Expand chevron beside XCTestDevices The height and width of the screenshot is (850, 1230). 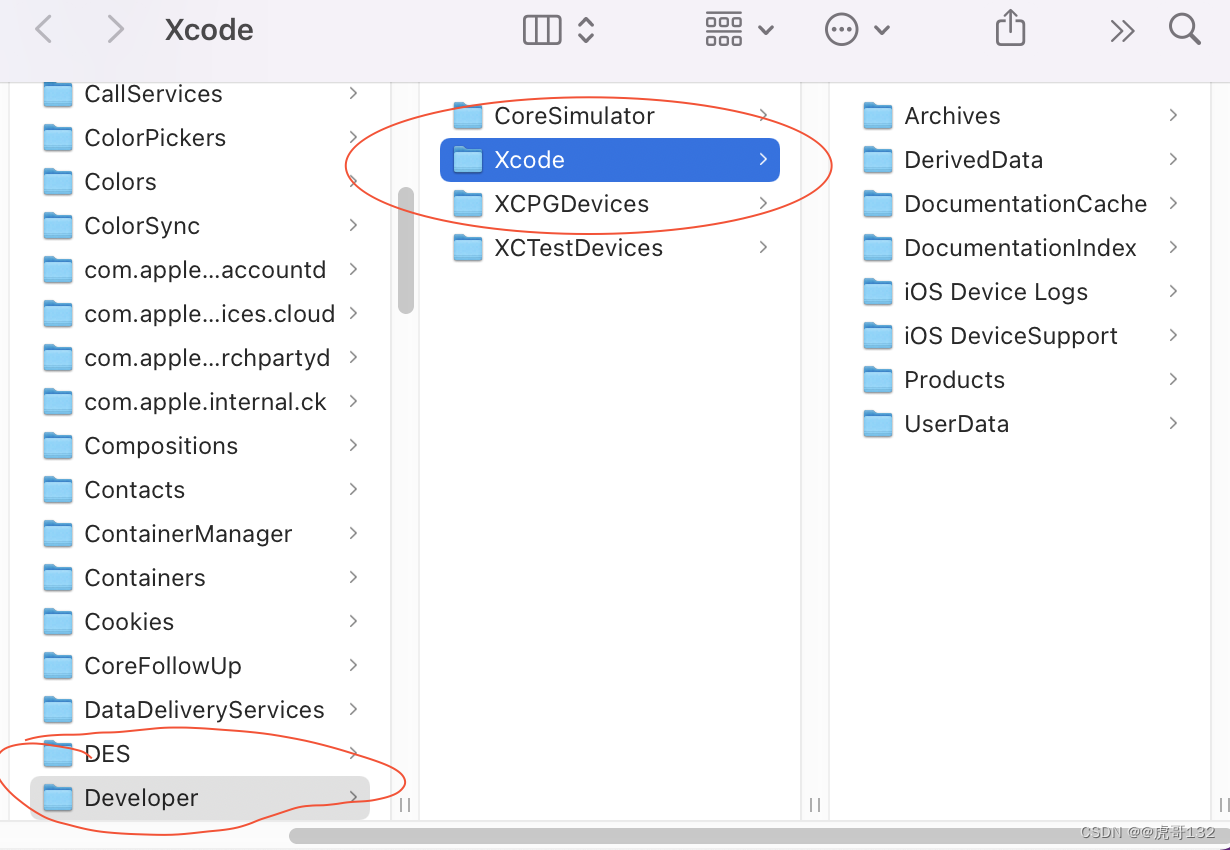[763, 247]
